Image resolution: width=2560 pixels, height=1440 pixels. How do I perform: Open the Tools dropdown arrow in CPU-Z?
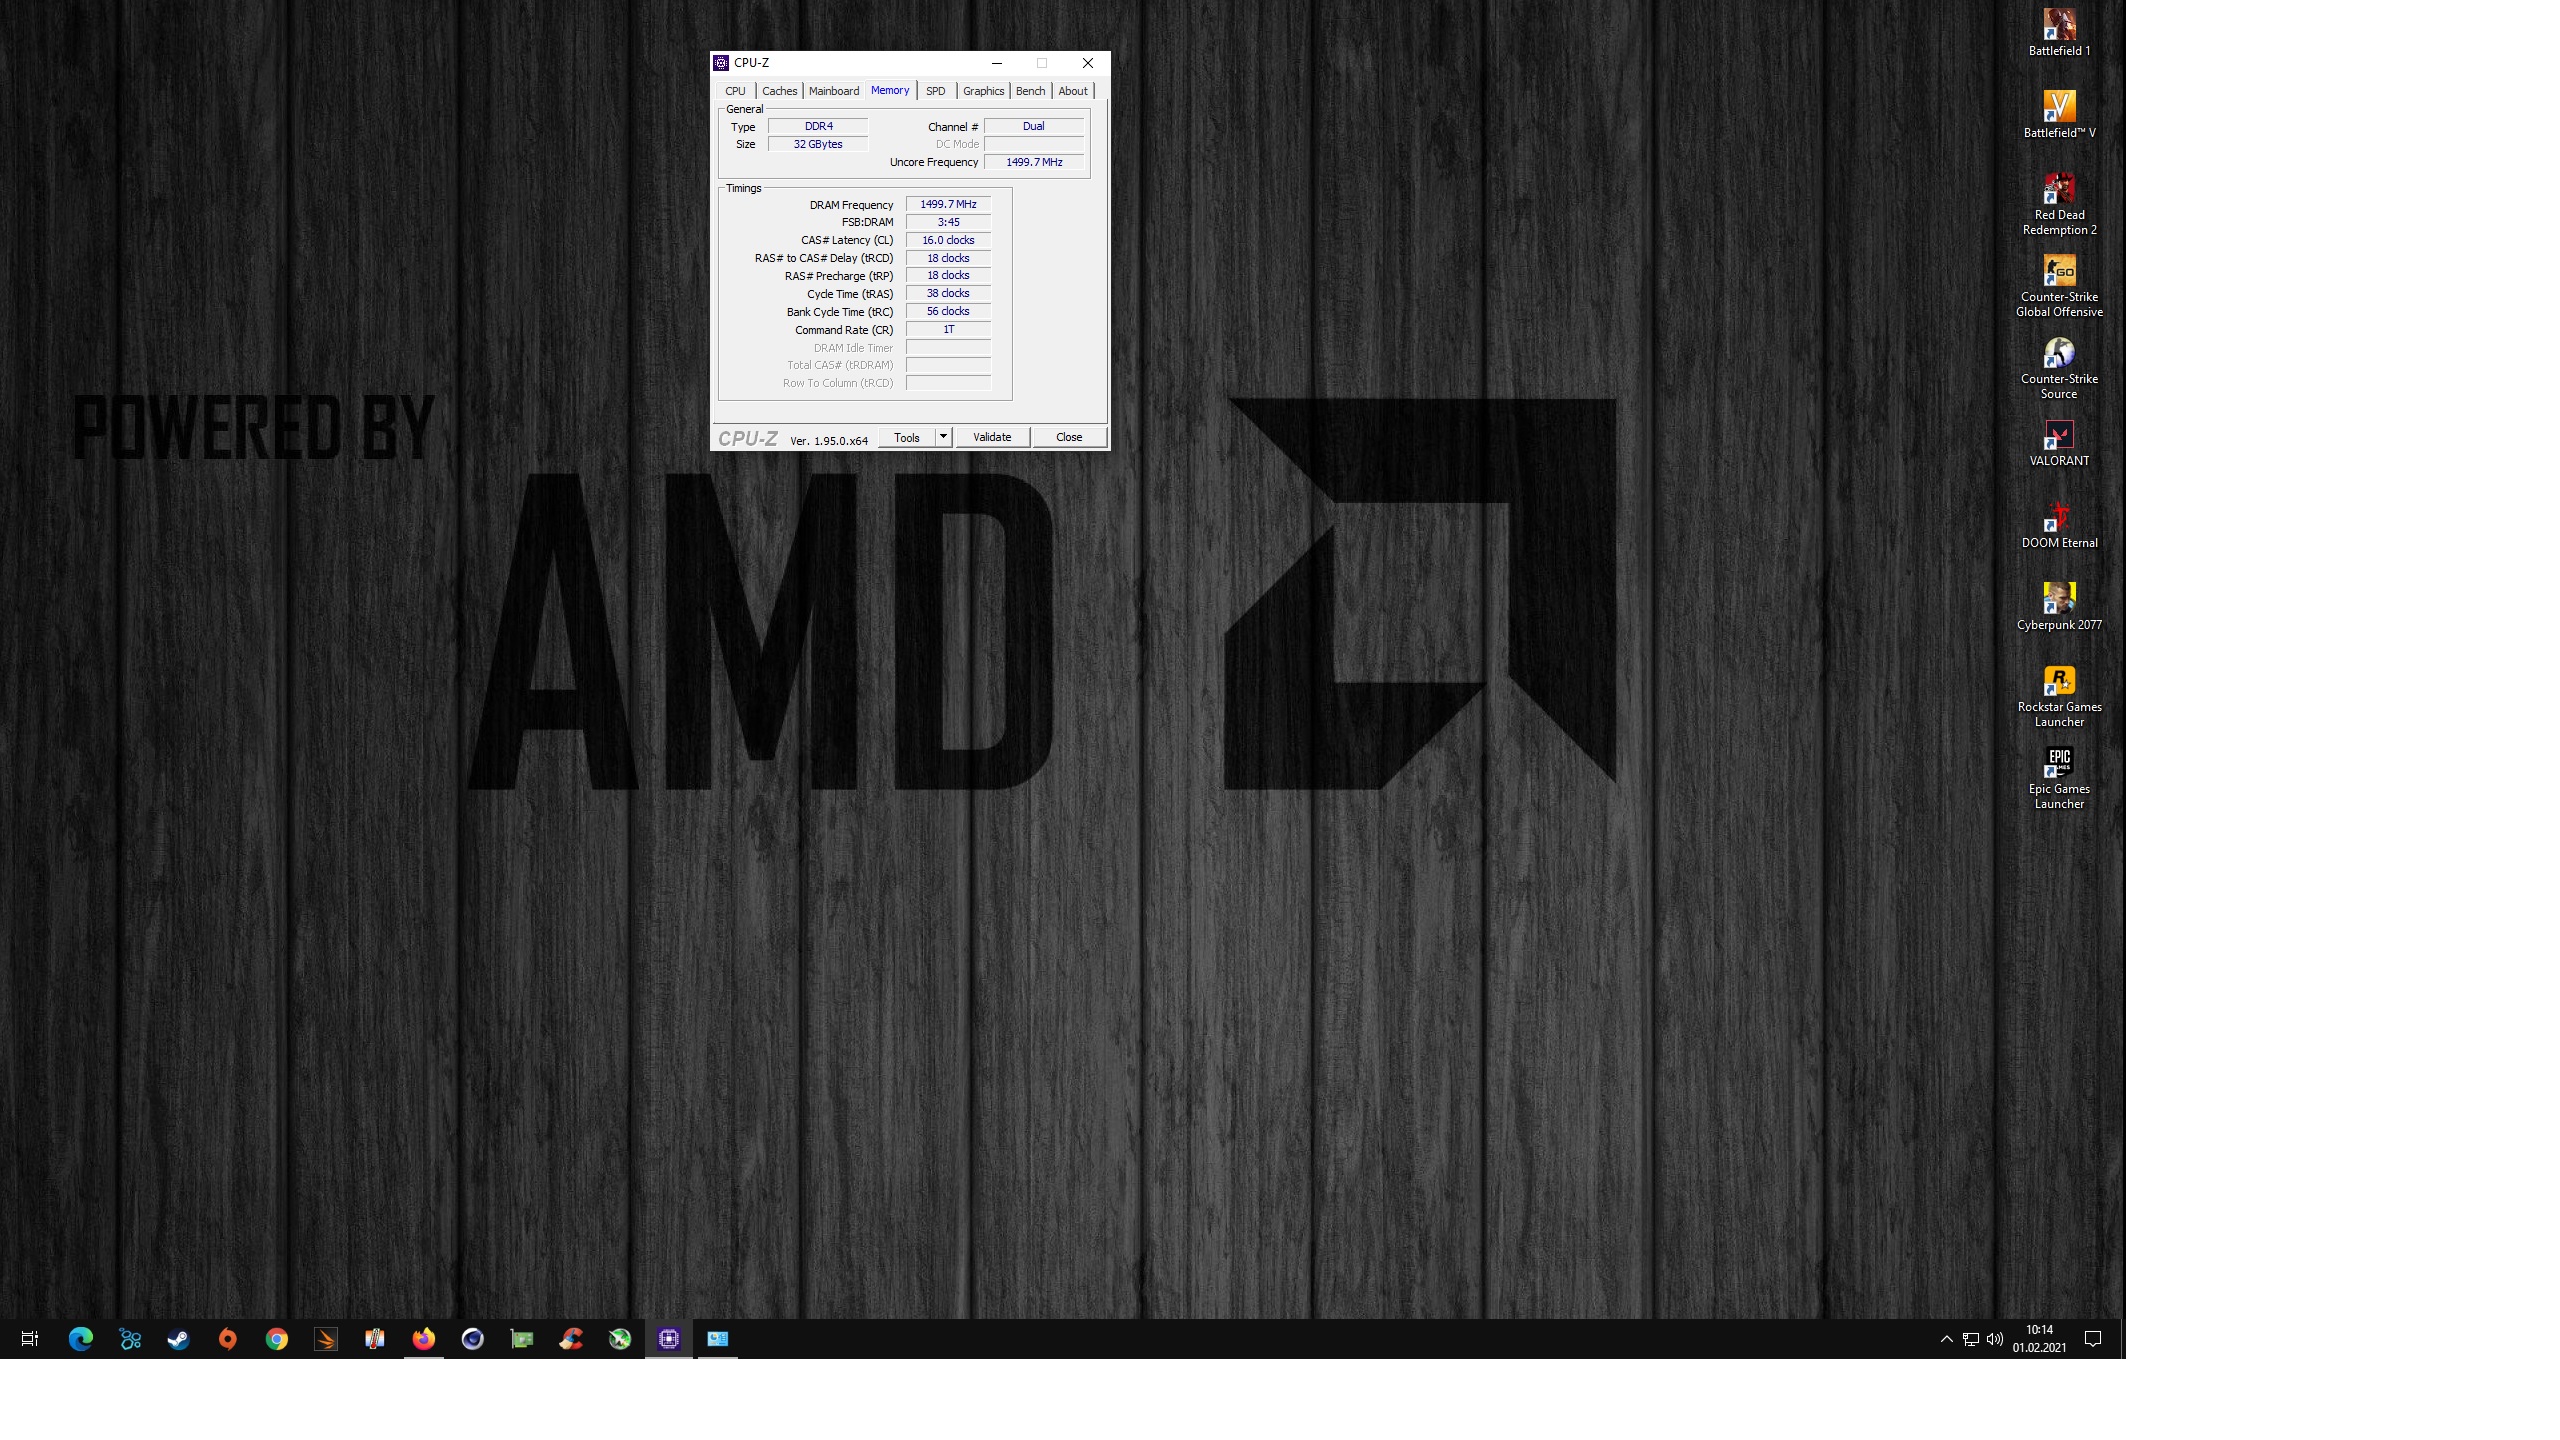click(x=942, y=437)
